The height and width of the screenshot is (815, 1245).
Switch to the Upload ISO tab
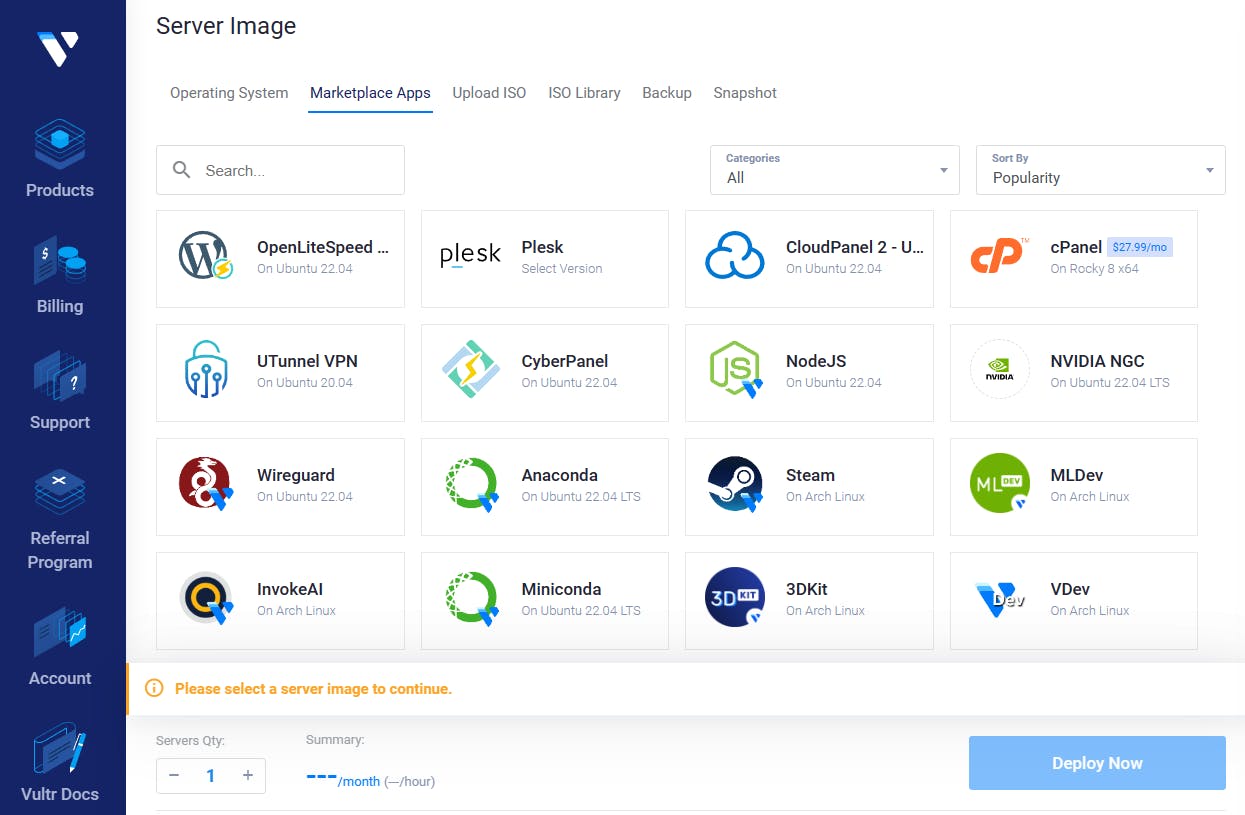pyautogui.click(x=489, y=93)
